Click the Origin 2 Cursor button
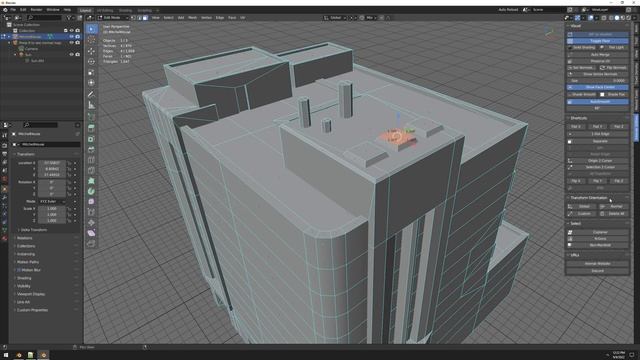This screenshot has width=640, height=360. (598, 161)
